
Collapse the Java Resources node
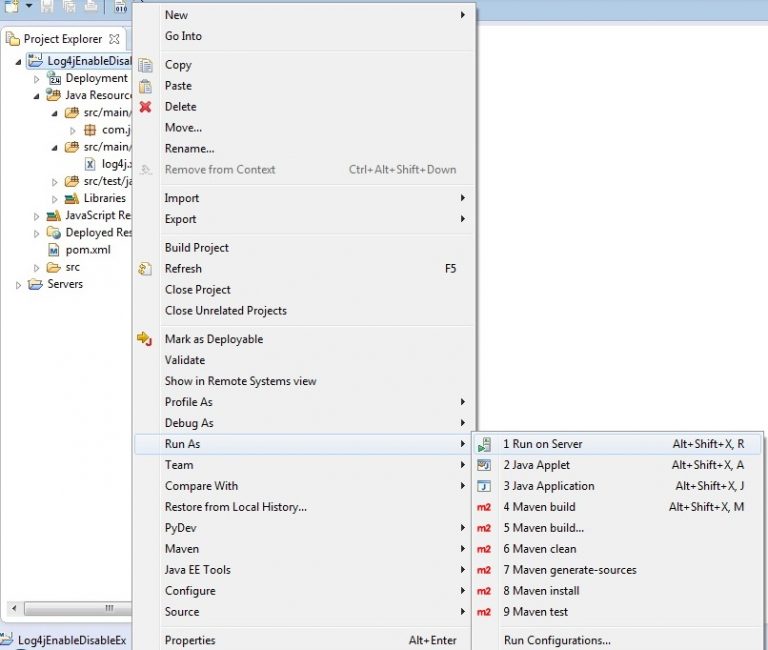tap(36, 96)
